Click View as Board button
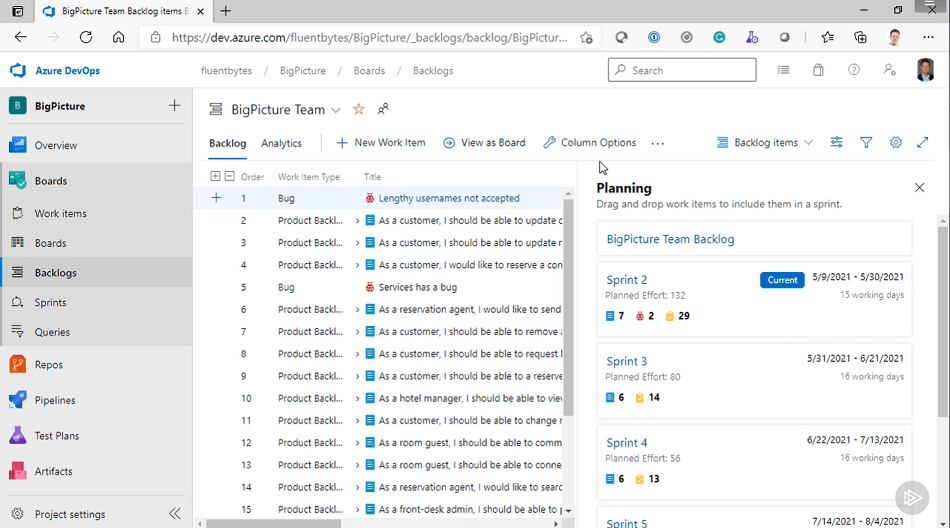 tap(484, 142)
